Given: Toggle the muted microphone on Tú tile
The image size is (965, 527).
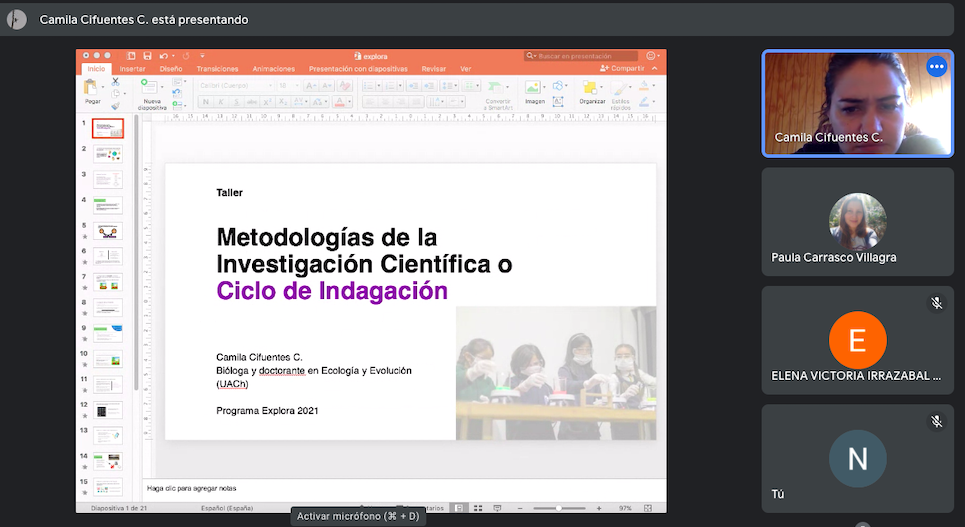Looking at the screenshot, I should (x=936, y=420).
